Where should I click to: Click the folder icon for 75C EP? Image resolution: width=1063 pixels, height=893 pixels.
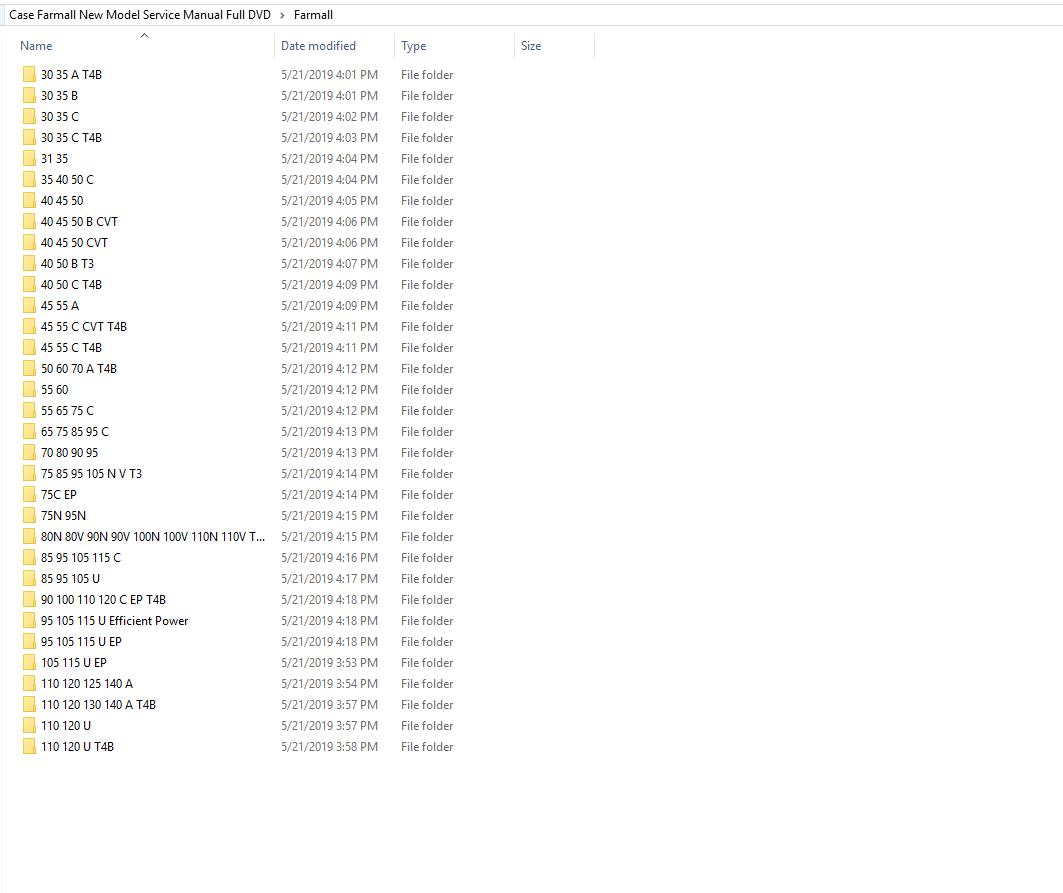point(28,495)
